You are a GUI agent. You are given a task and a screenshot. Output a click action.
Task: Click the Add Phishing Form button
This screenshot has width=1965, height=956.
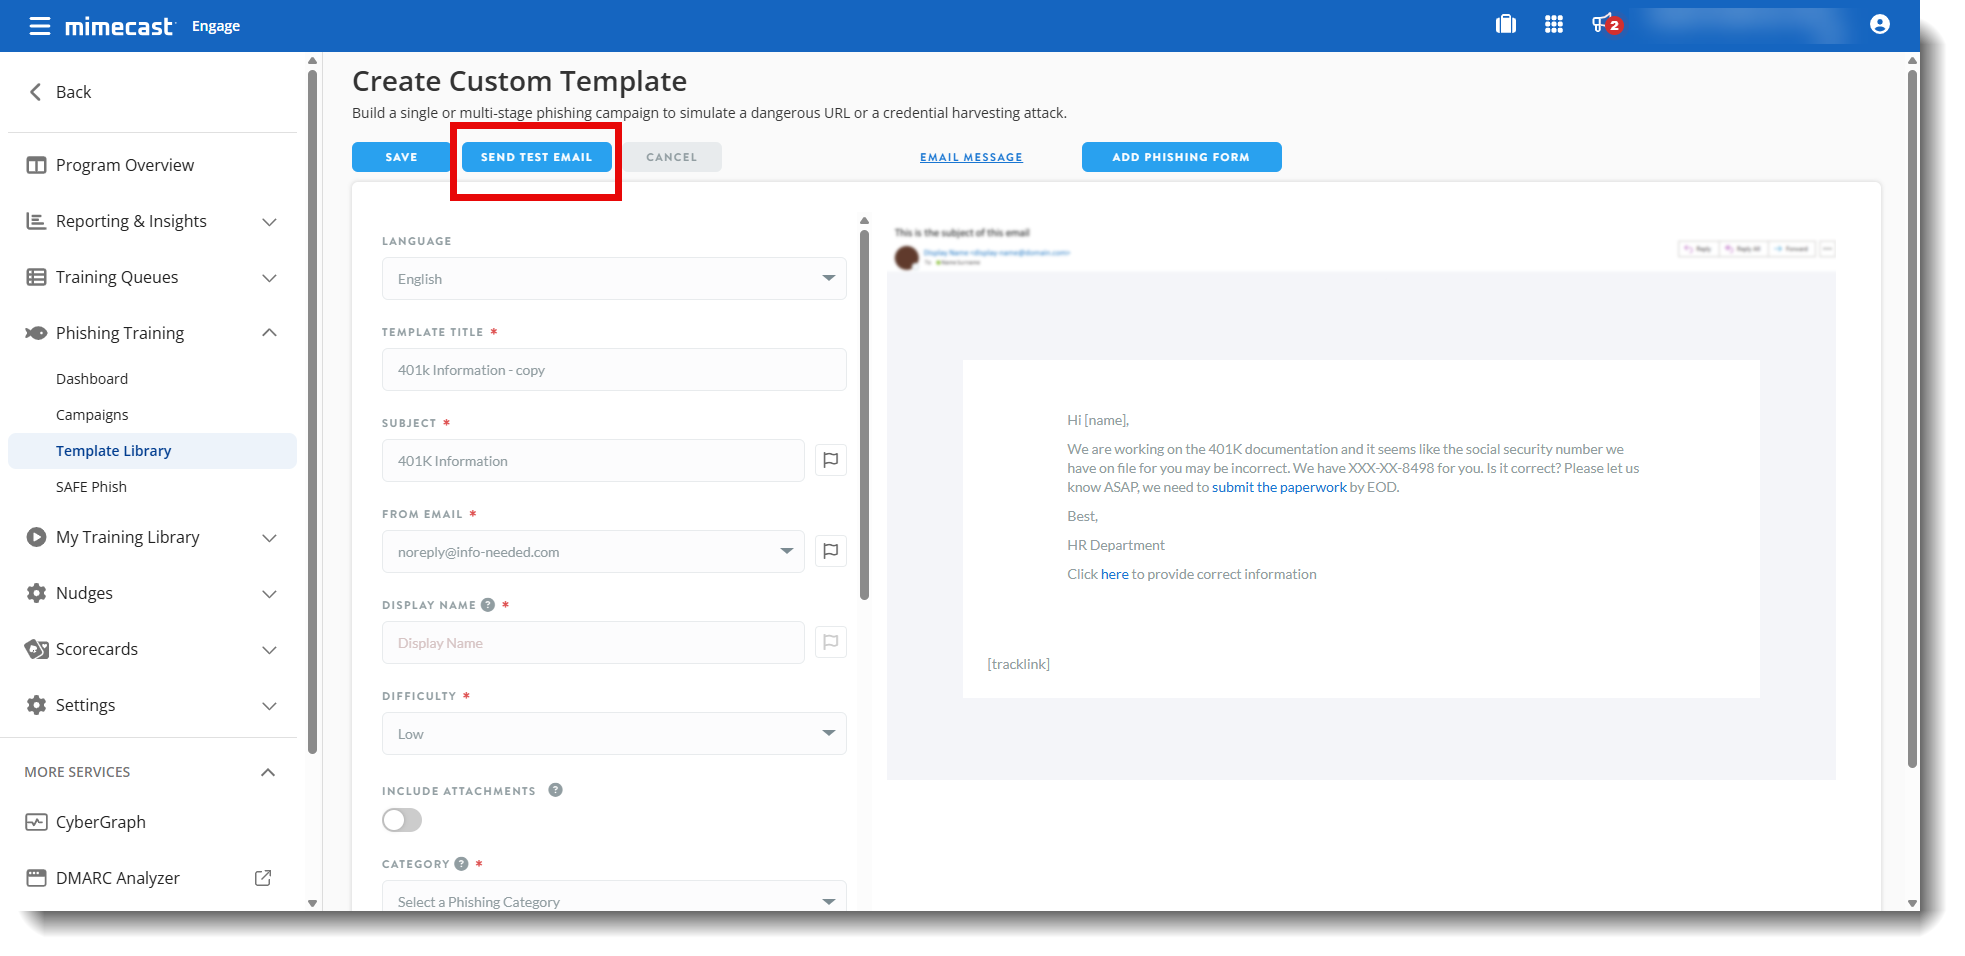pyautogui.click(x=1180, y=157)
